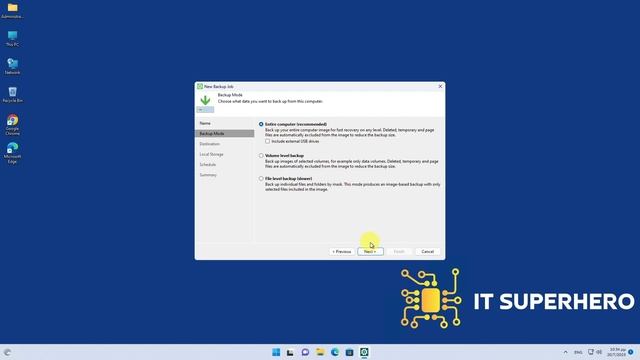640x360 pixels.
Task: Click the Veeam Agent taskbar icon
Action: click(364, 352)
